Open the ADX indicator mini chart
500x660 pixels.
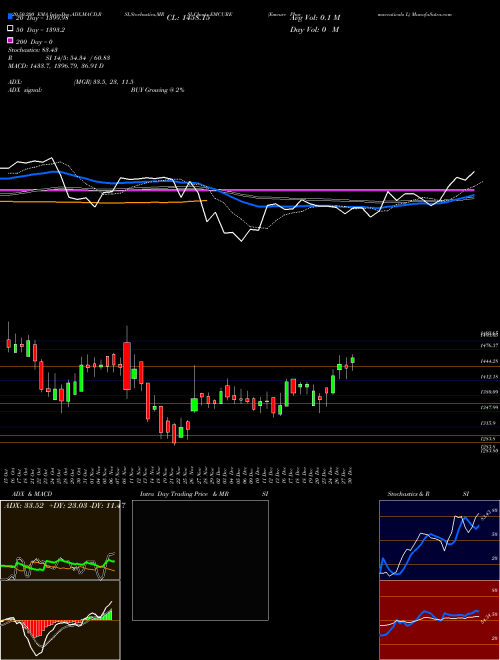point(60,540)
